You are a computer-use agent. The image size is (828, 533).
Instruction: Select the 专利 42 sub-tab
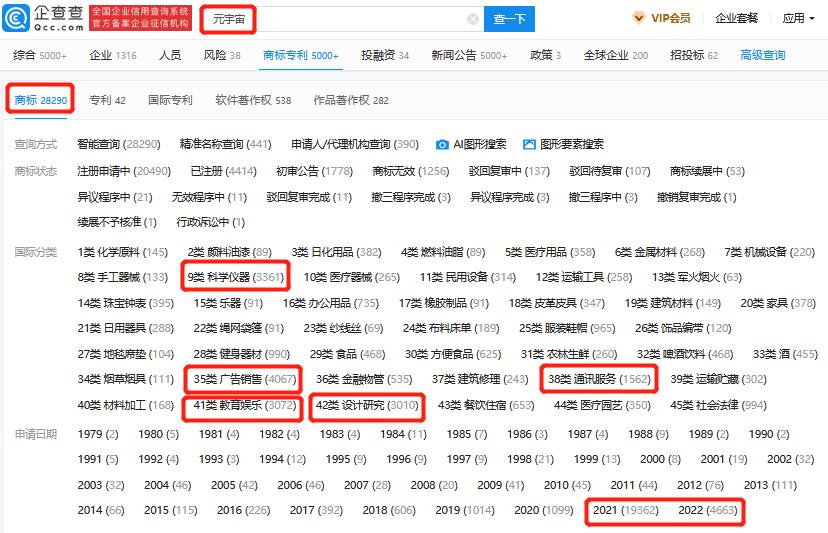107,100
